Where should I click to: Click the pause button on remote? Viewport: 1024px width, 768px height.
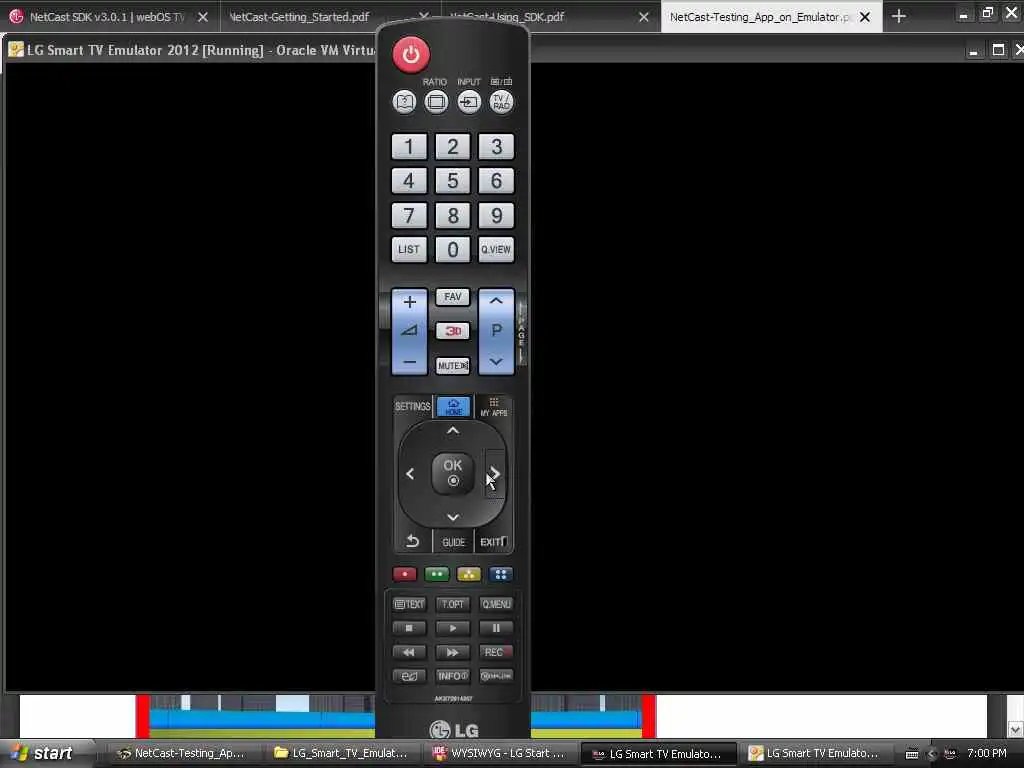(x=496, y=628)
